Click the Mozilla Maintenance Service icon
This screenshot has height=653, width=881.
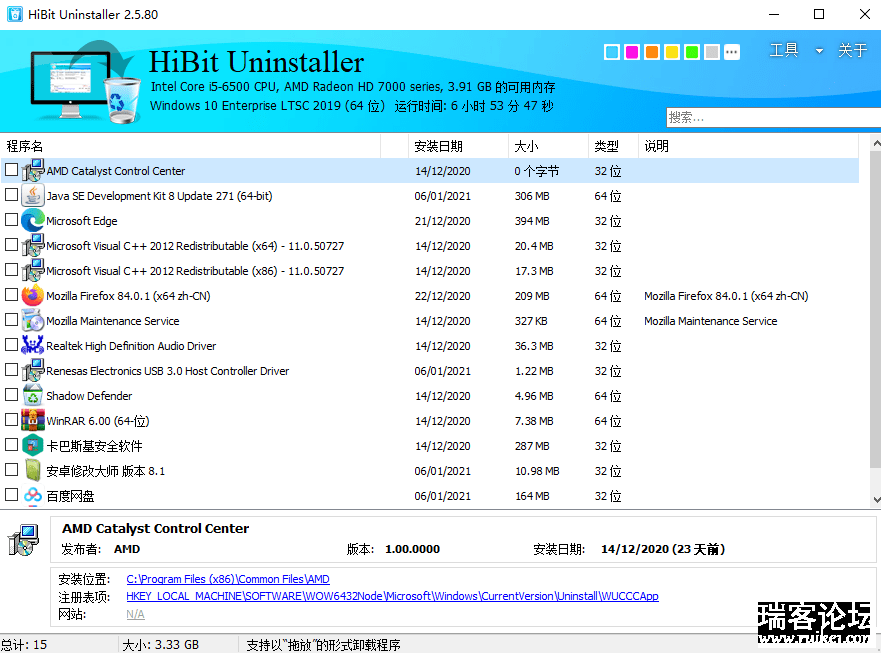tap(33, 320)
